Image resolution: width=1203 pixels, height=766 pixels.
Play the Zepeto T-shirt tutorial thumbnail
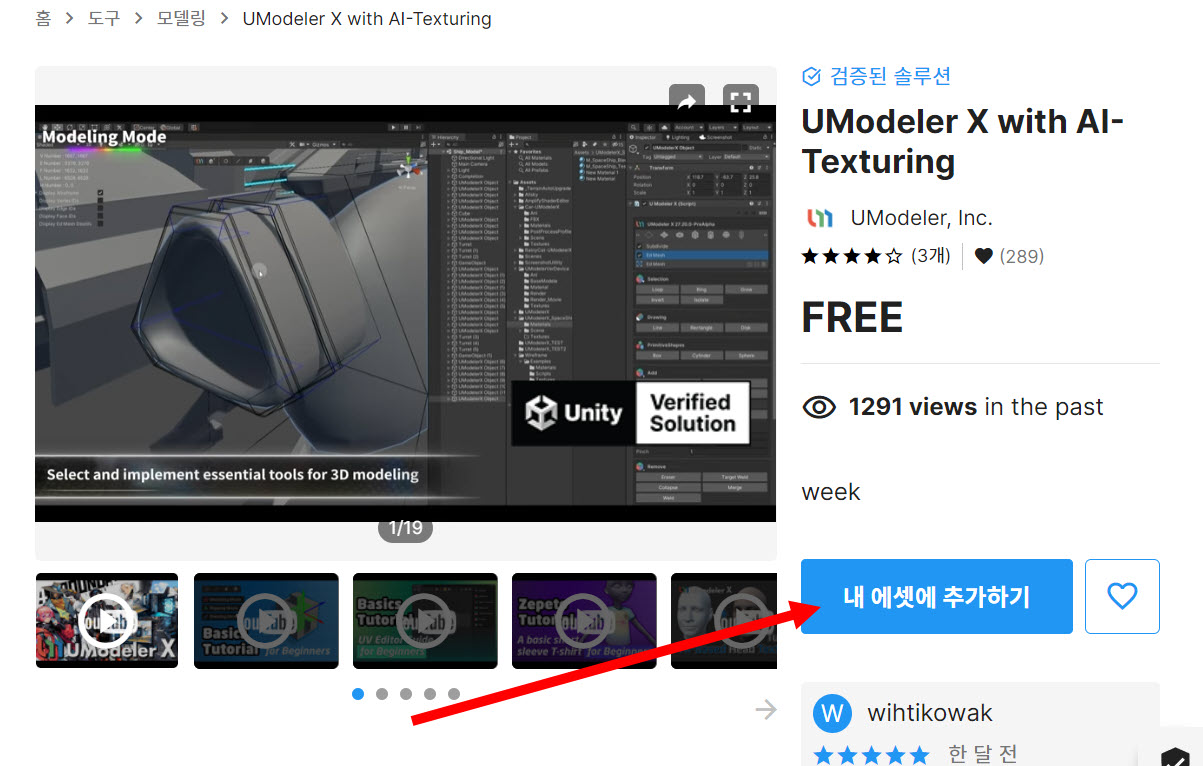tap(584, 620)
